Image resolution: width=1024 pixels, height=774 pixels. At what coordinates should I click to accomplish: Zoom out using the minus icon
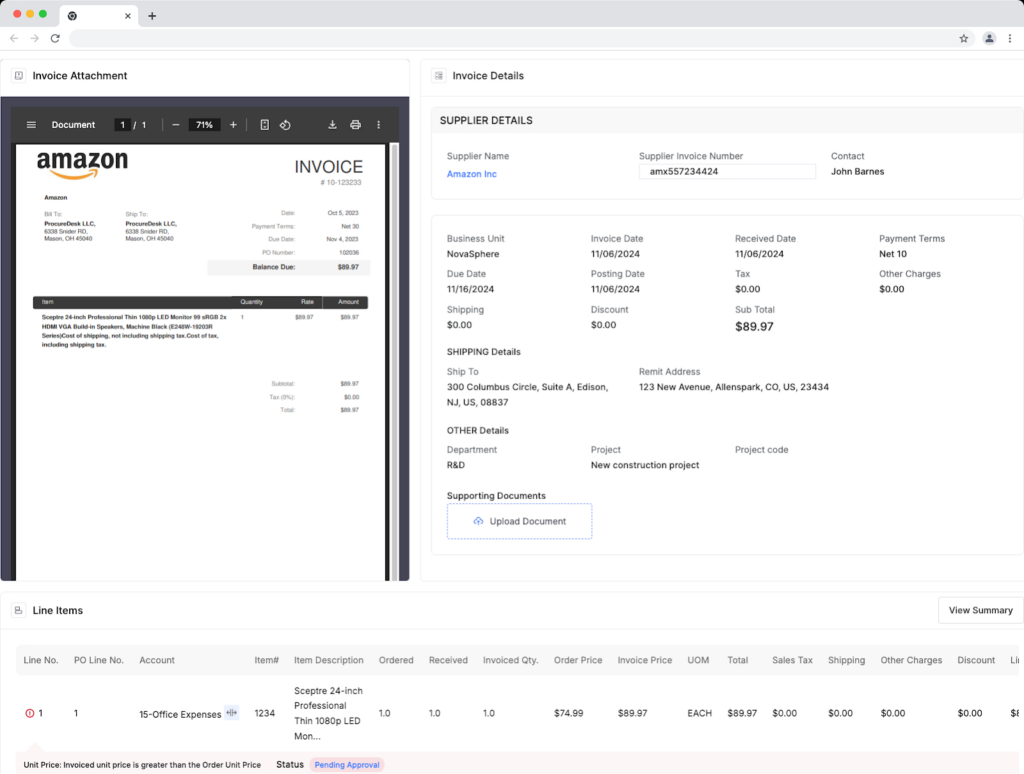click(x=175, y=124)
